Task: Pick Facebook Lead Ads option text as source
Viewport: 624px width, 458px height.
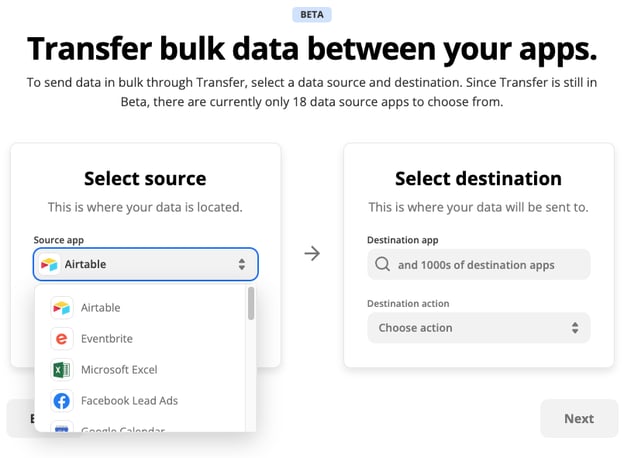Action: (129, 401)
